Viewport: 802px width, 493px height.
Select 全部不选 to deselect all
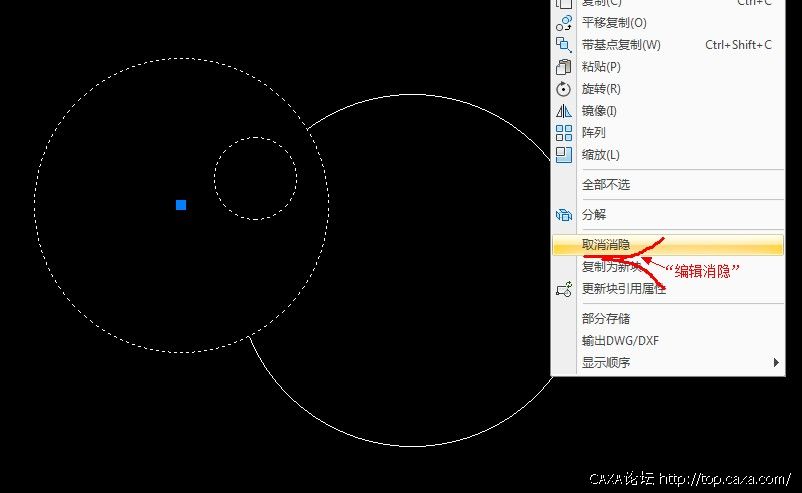[606, 185]
